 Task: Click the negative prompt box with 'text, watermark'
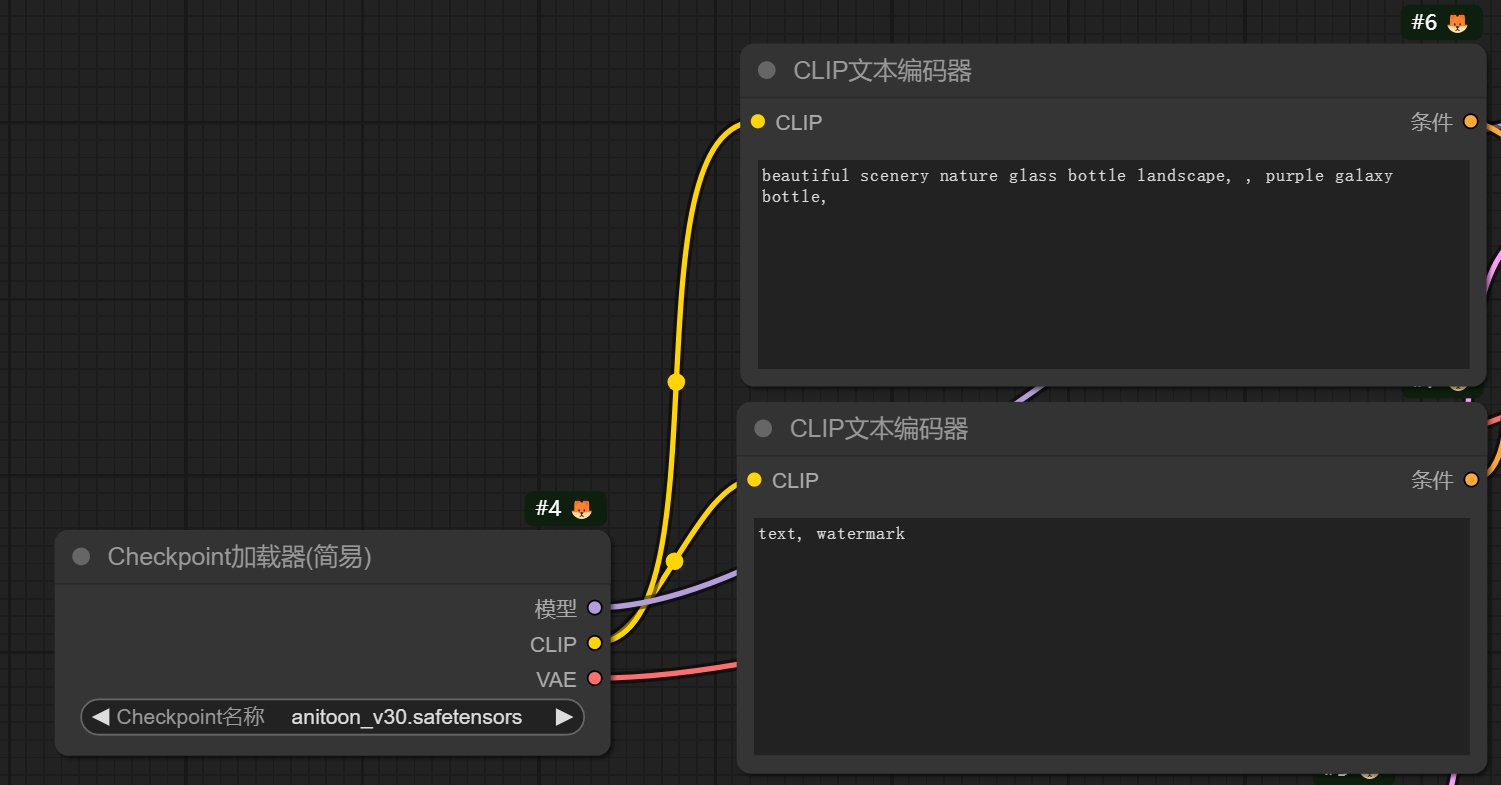coord(1111,636)
